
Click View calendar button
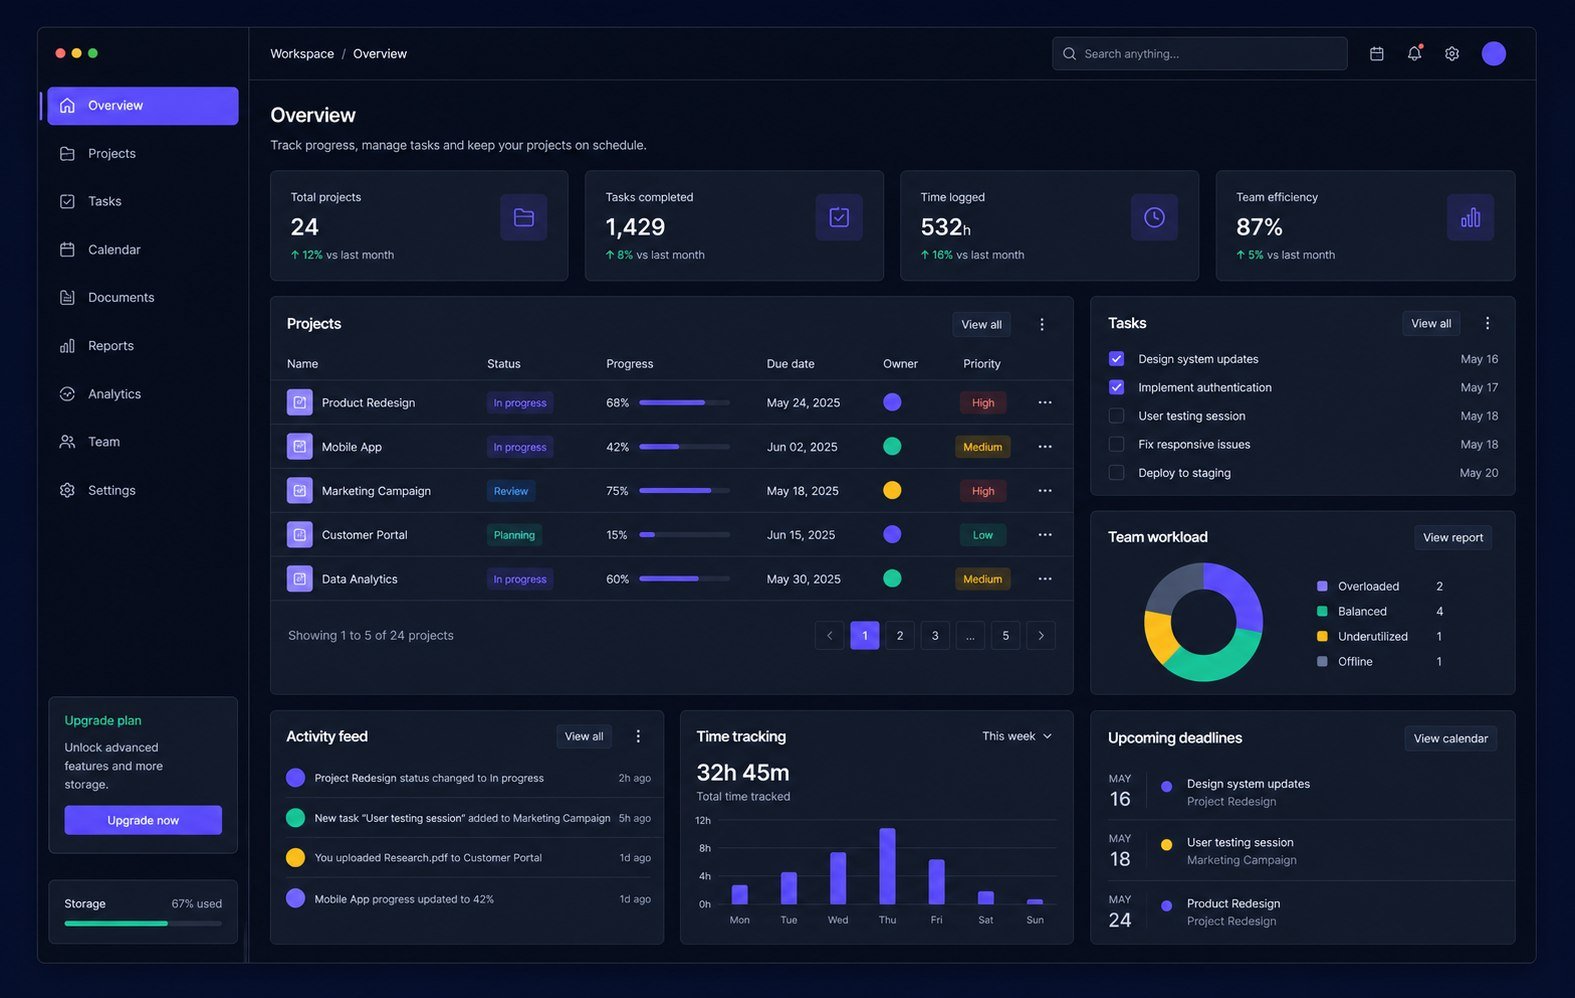pos(1450,738)
